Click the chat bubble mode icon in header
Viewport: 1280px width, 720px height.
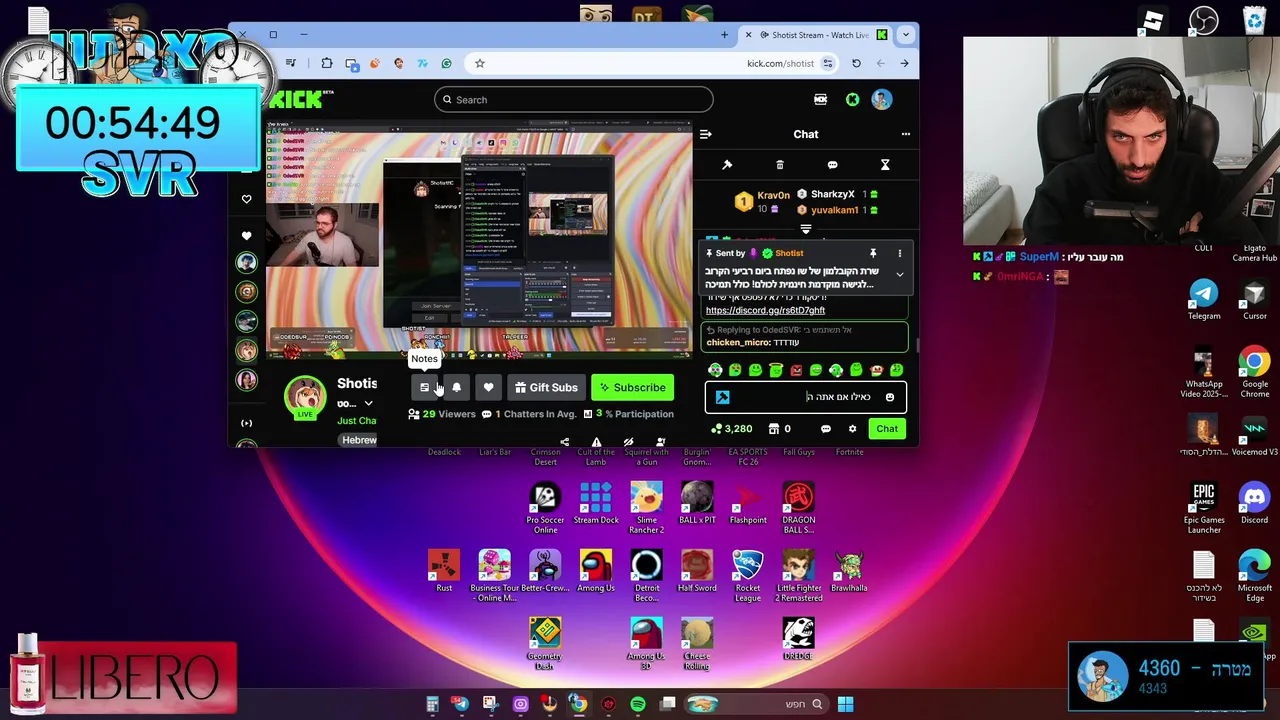coord(832,165)
